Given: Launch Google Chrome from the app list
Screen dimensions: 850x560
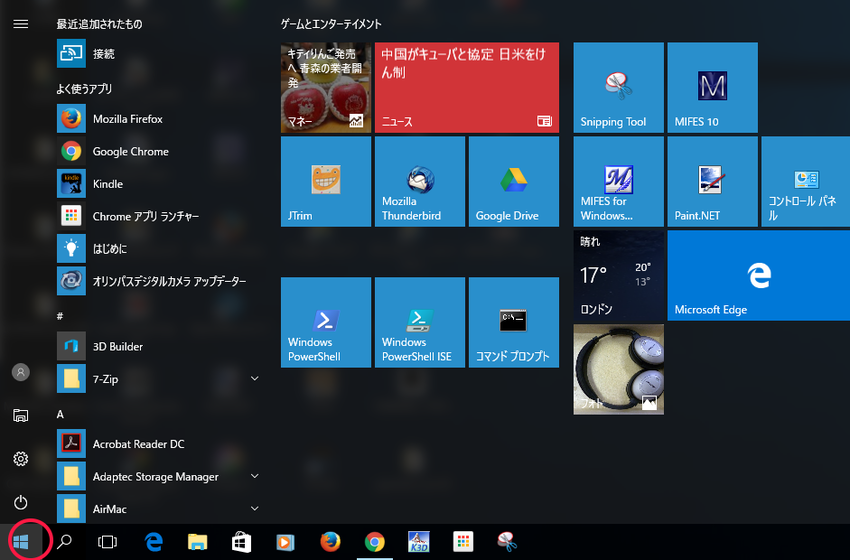Looking at the screenshot, I should [x=157, y=151].
